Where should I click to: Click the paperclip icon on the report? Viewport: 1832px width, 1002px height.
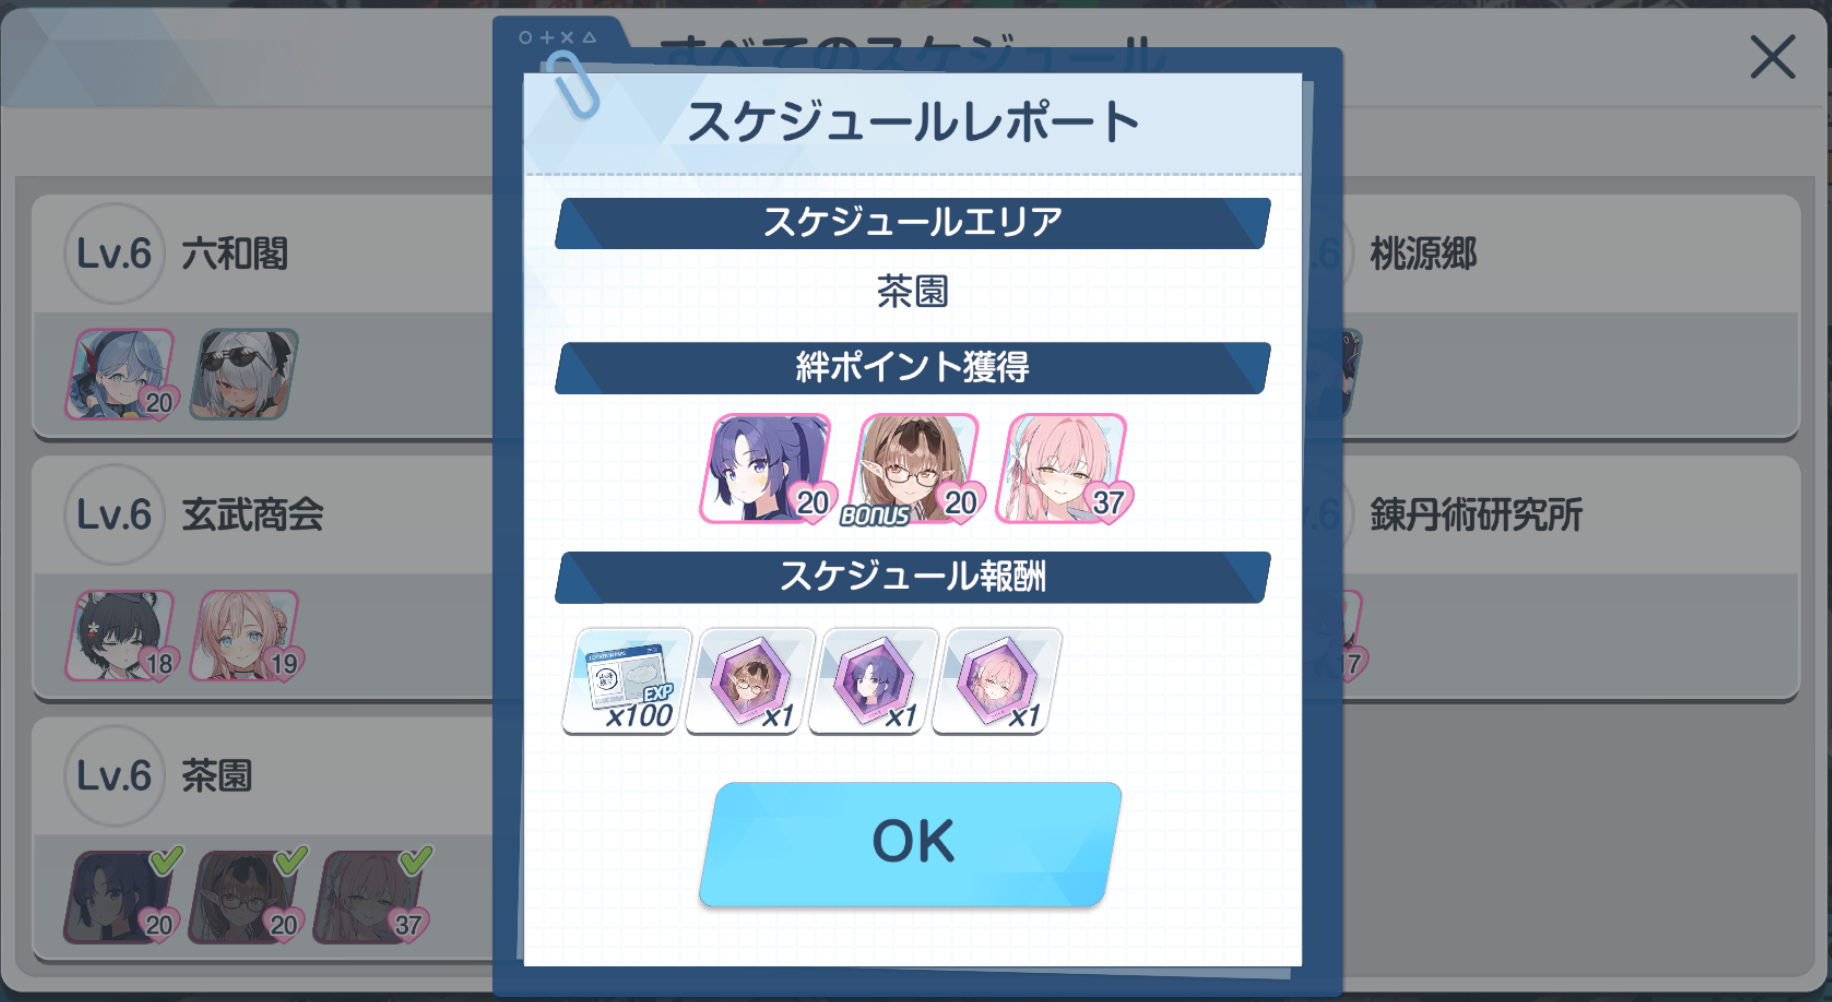(573, 85)
